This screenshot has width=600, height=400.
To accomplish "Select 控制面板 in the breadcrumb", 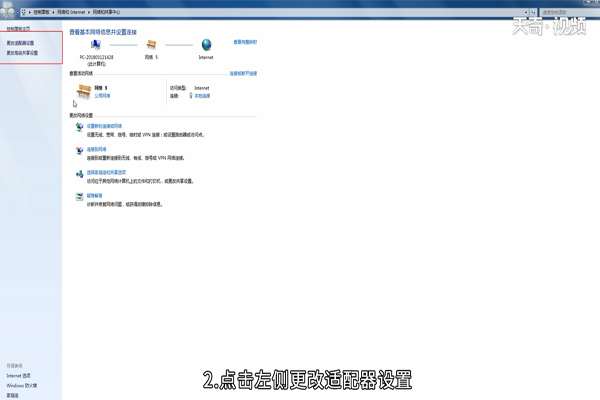I will pyautogui.click(x=41, y=12).
